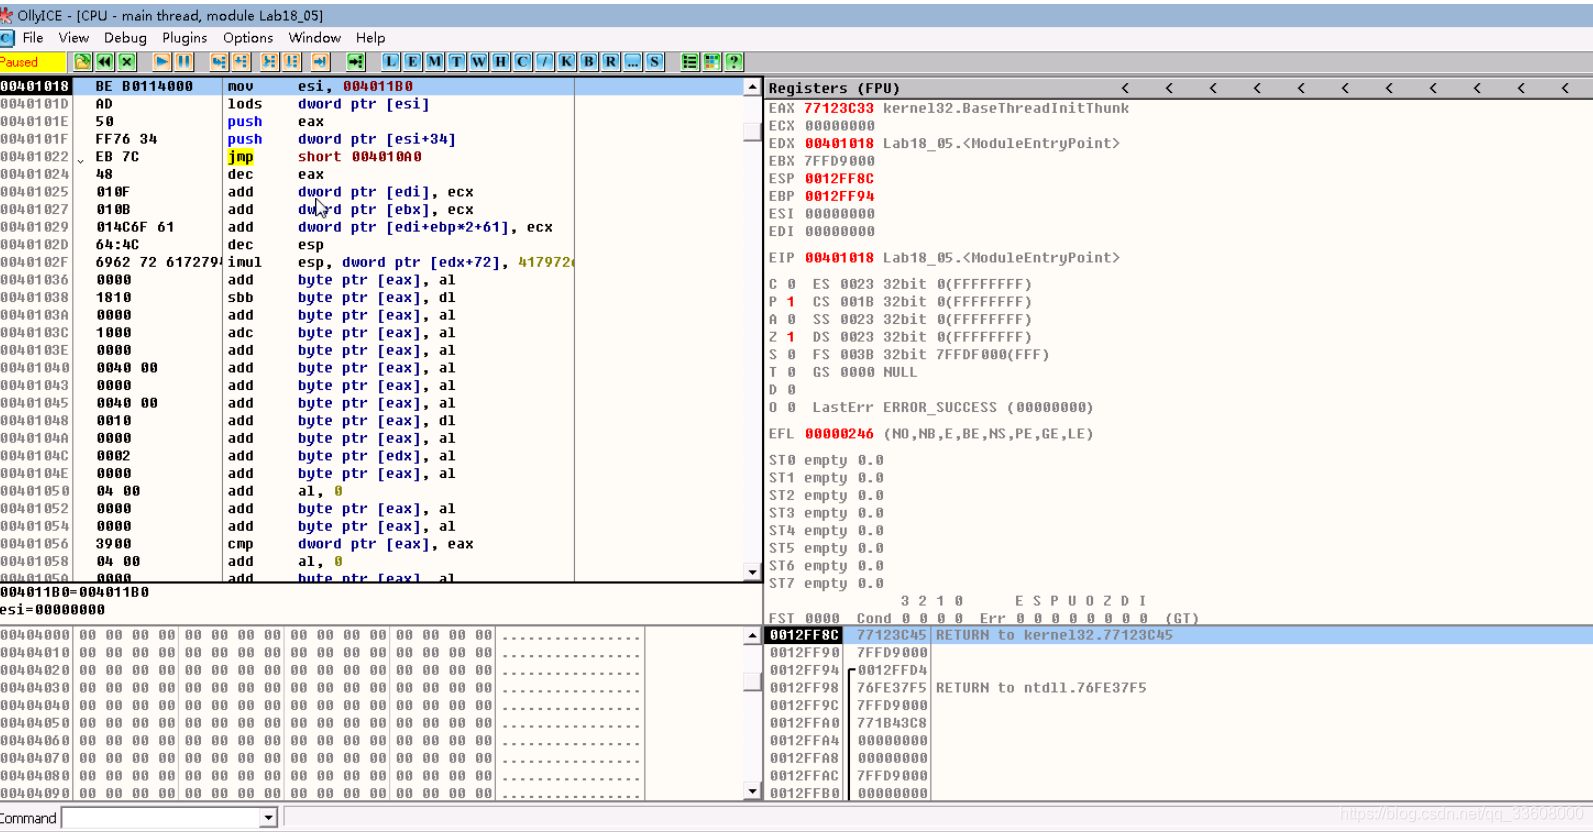Click the Step into toolbar icon
Screen dimensions: 1593x832
pos(219,62)
